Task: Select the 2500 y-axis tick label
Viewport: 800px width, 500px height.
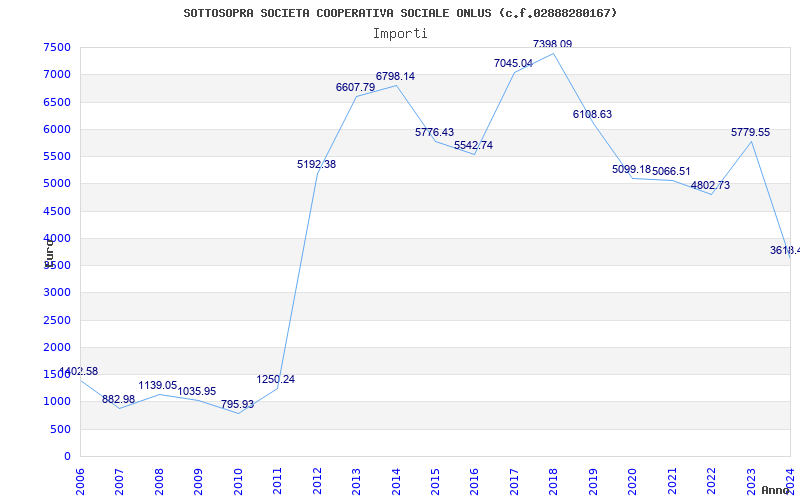Action: click(x=57, y=320)
